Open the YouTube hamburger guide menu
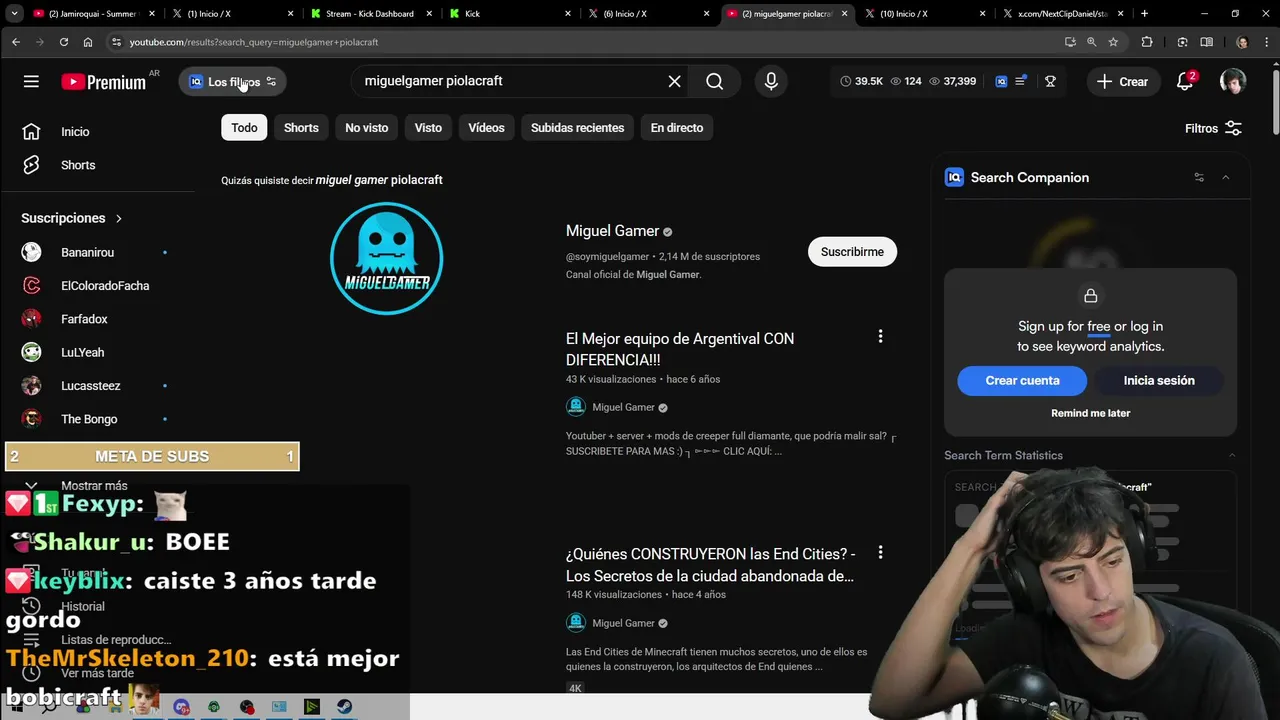Screen dimensions: 1280x720 click(31, 82)
